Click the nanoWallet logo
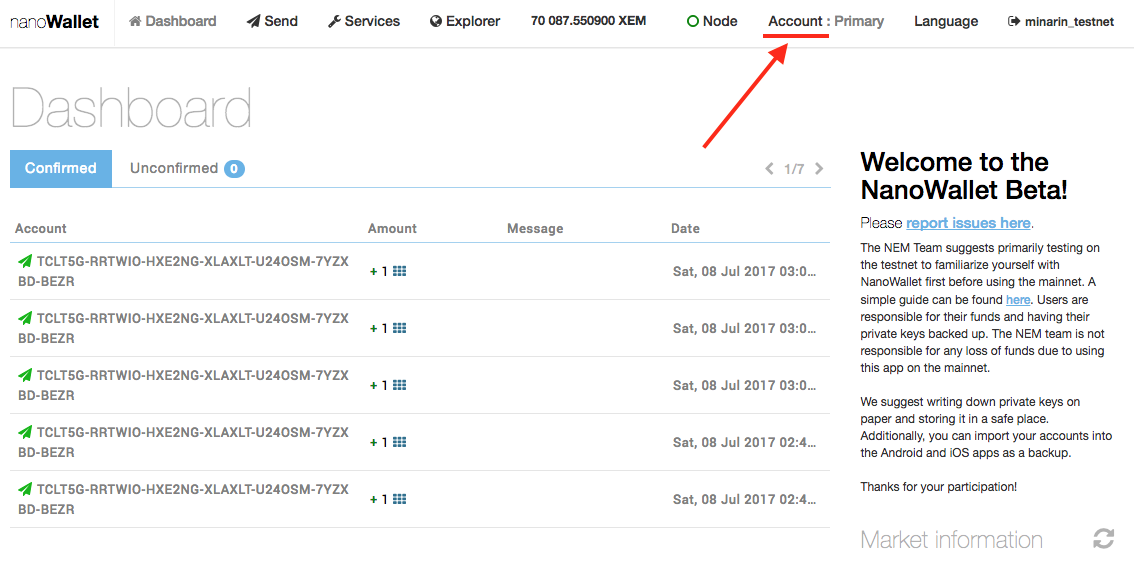 54,22
